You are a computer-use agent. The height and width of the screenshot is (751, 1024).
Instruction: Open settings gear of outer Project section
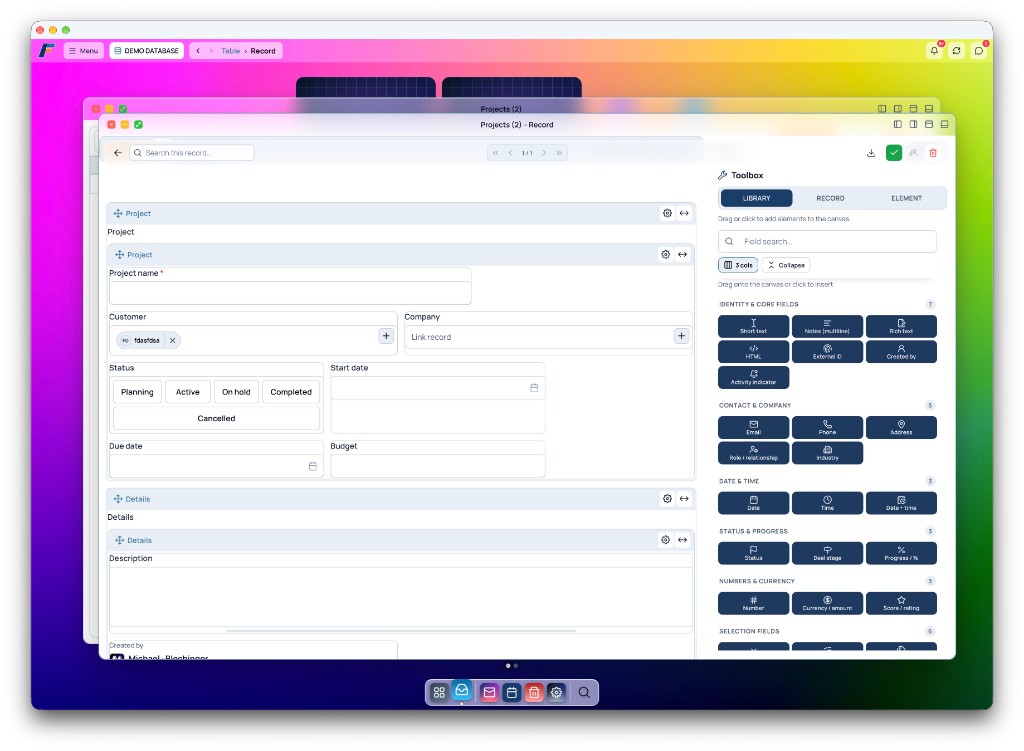(667, 213)
